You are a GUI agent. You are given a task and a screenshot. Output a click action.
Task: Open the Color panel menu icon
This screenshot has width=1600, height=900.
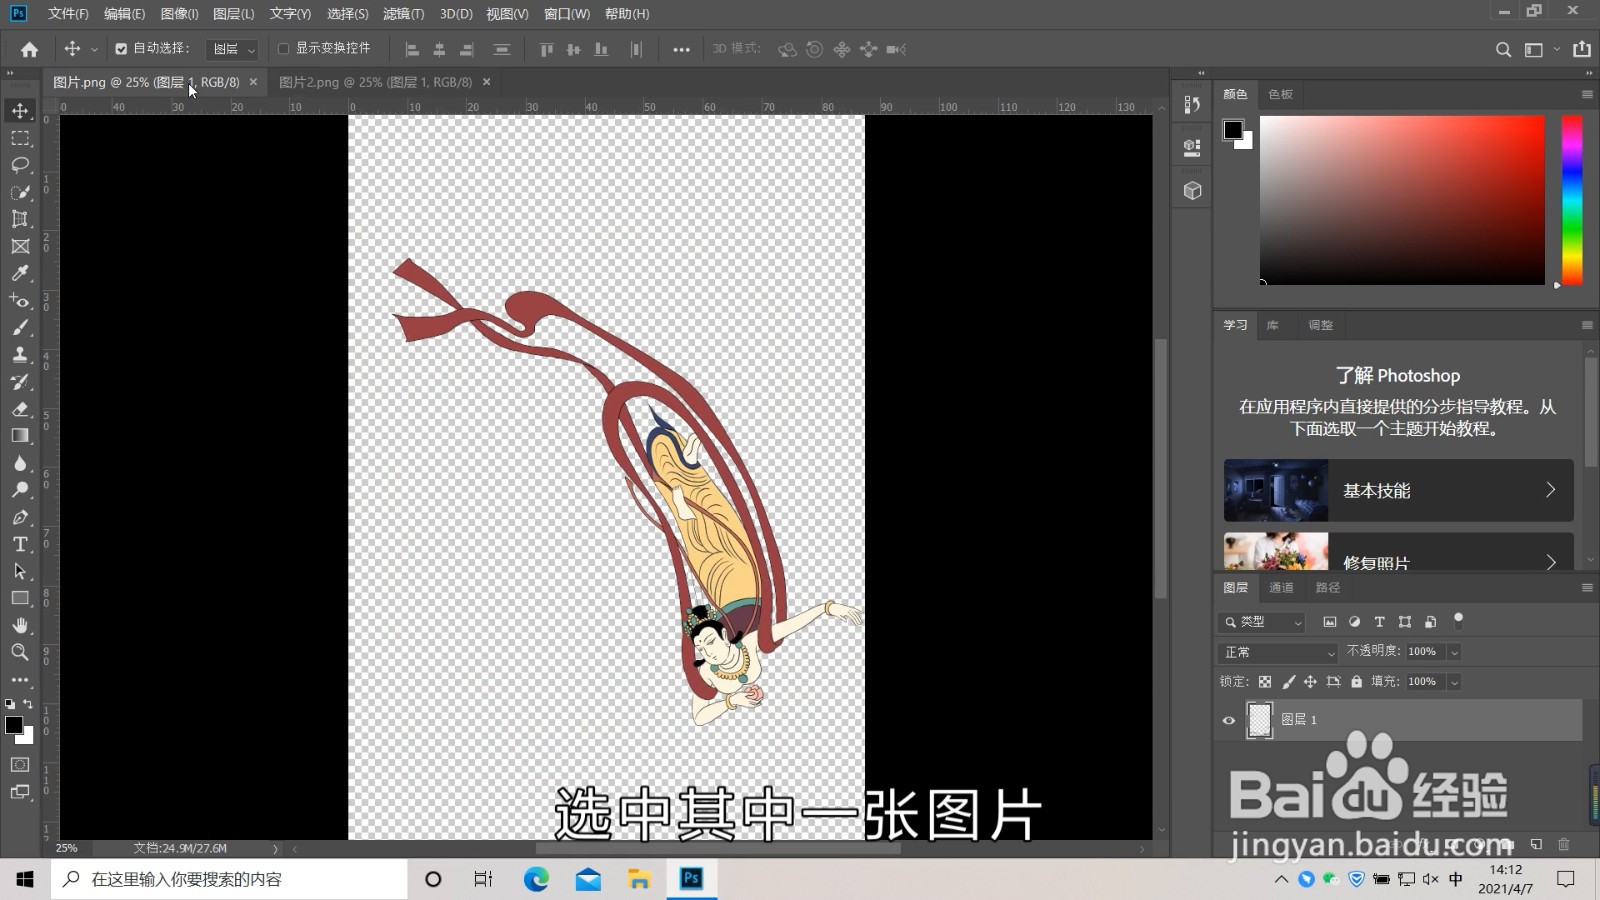point(1587,94)
